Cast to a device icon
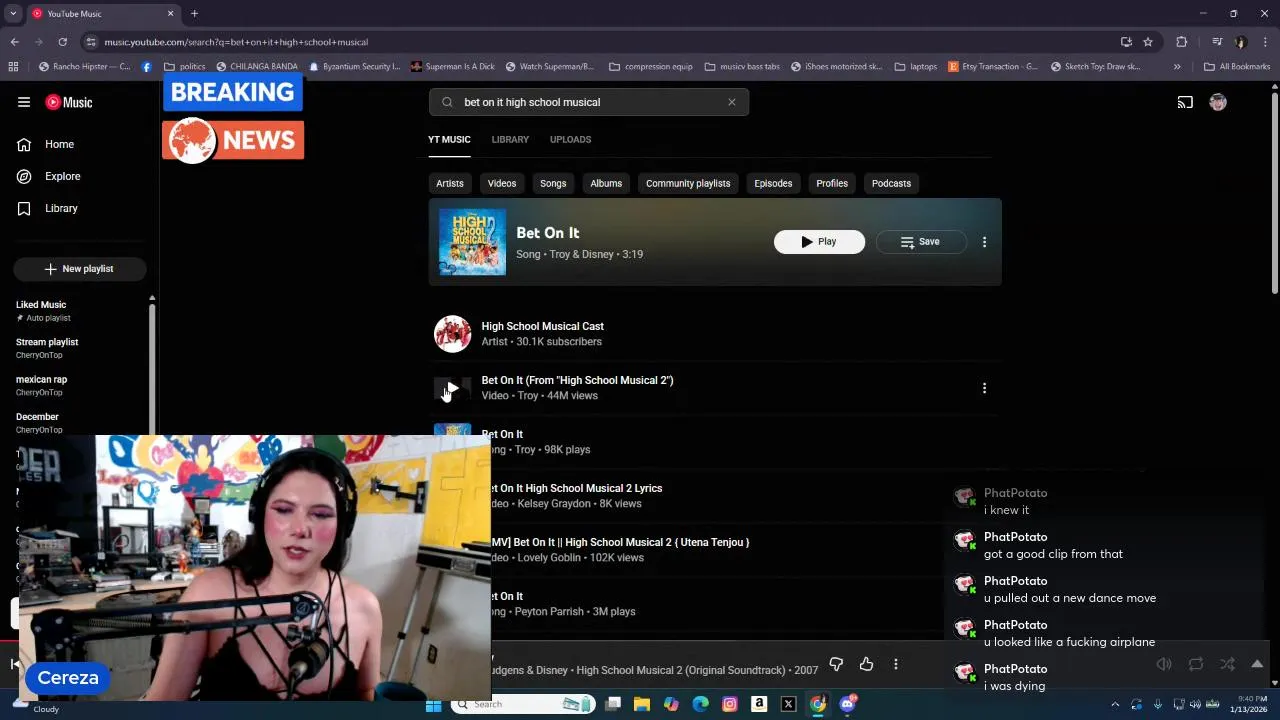Viewport: 1280px width, 720px height. click(1185, 102)
